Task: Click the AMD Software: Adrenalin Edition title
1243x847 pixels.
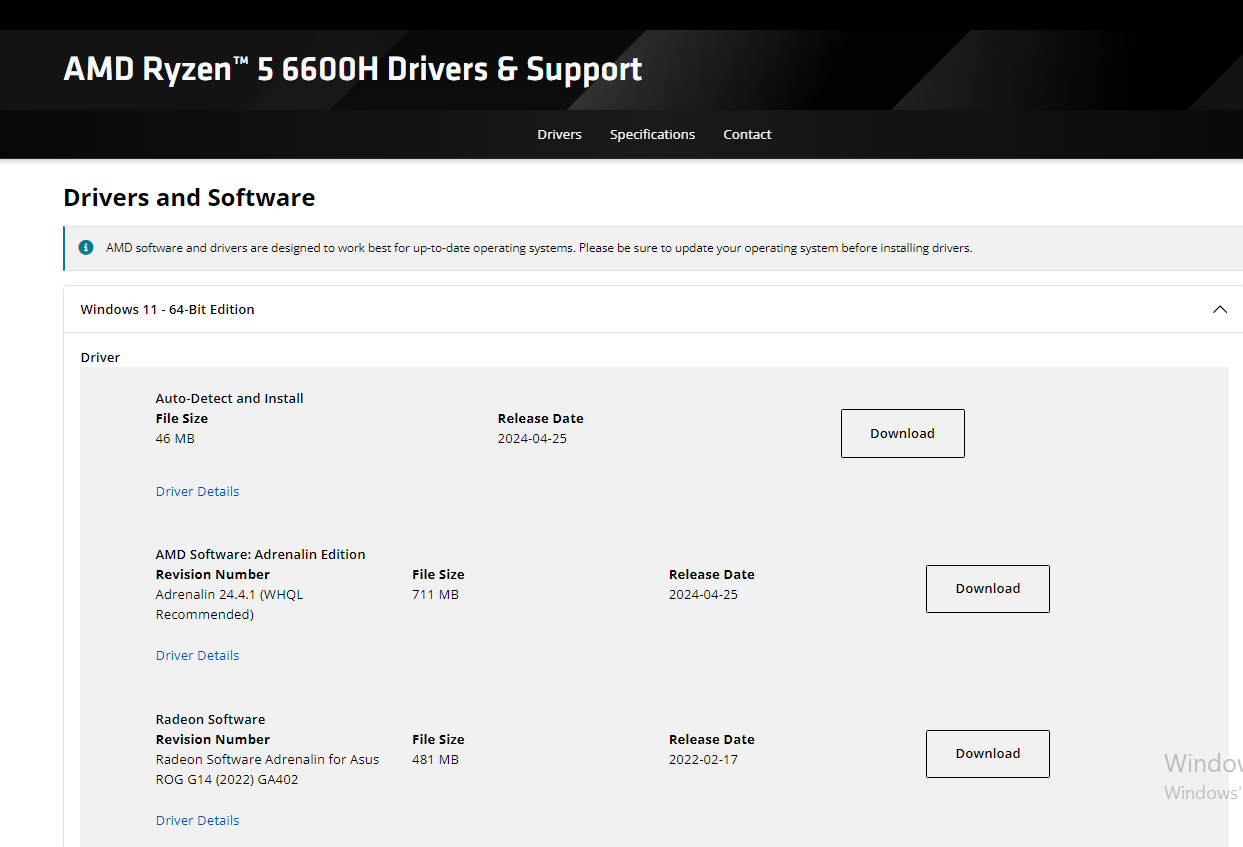Action: pos(260,554)
